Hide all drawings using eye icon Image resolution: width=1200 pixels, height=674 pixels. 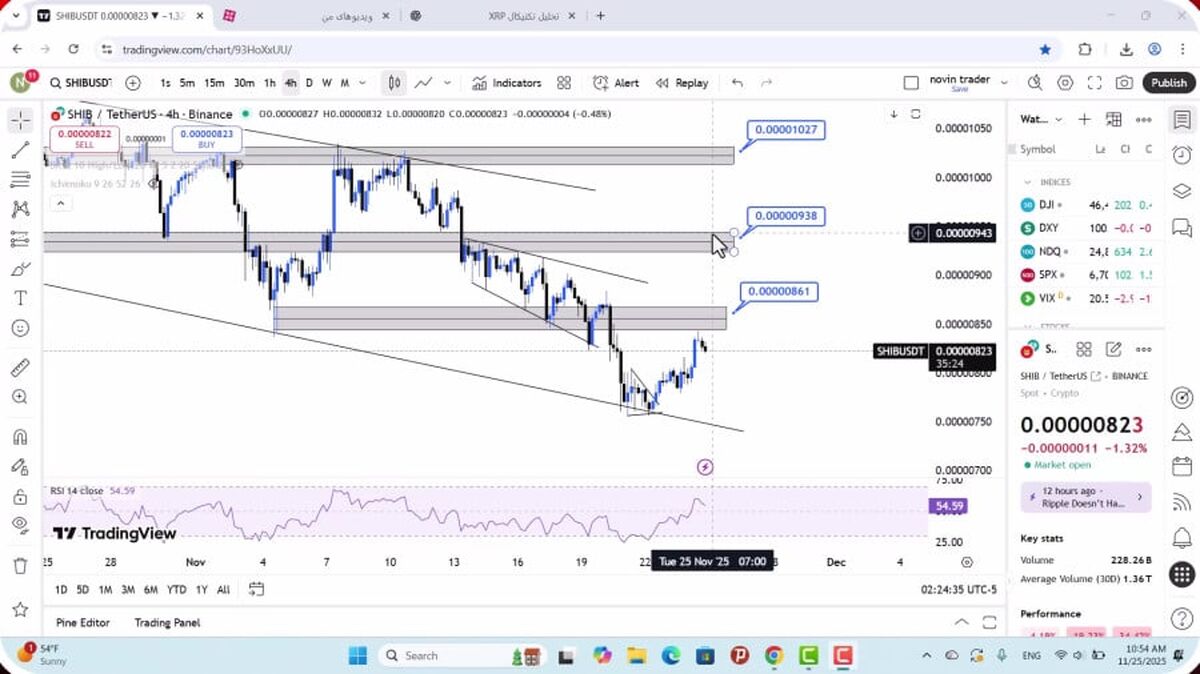(x=20, y=525)
